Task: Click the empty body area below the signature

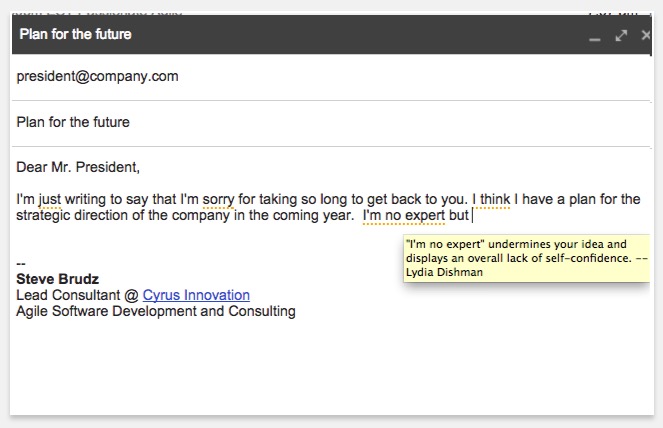Action: point(330,370)
